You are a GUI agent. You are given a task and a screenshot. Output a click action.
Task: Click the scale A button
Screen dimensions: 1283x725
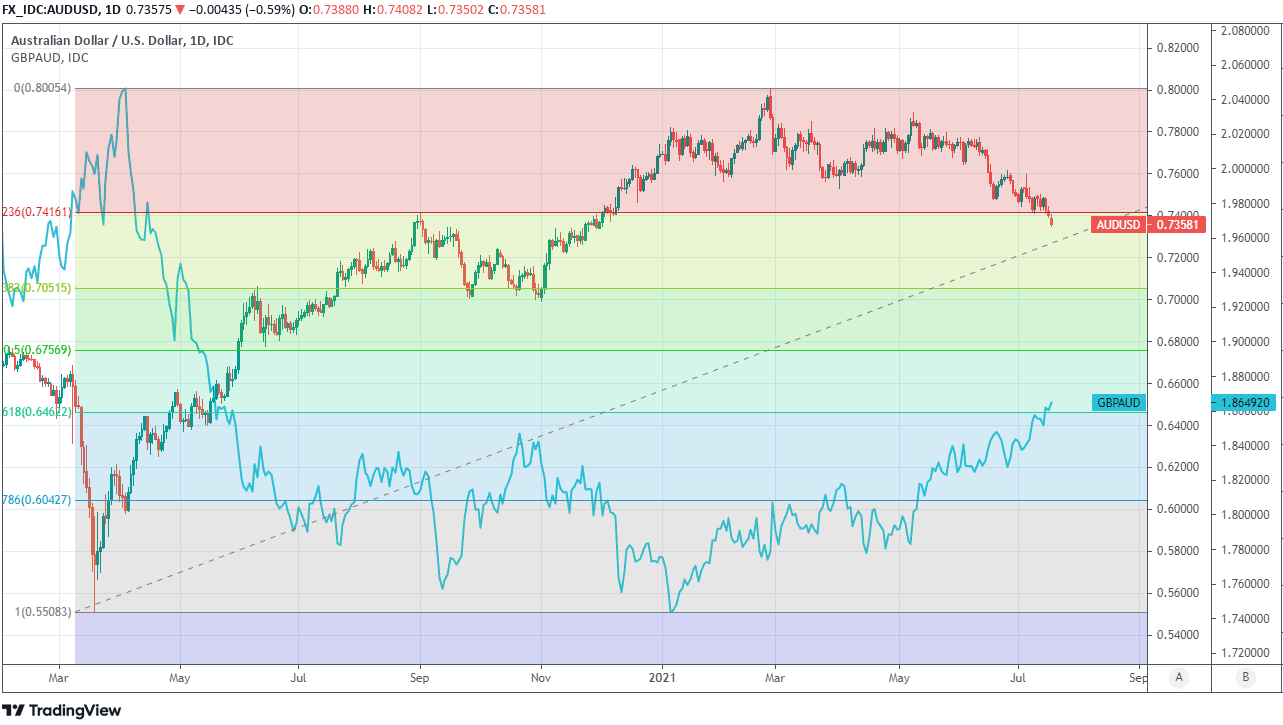tap(1179, 678)
